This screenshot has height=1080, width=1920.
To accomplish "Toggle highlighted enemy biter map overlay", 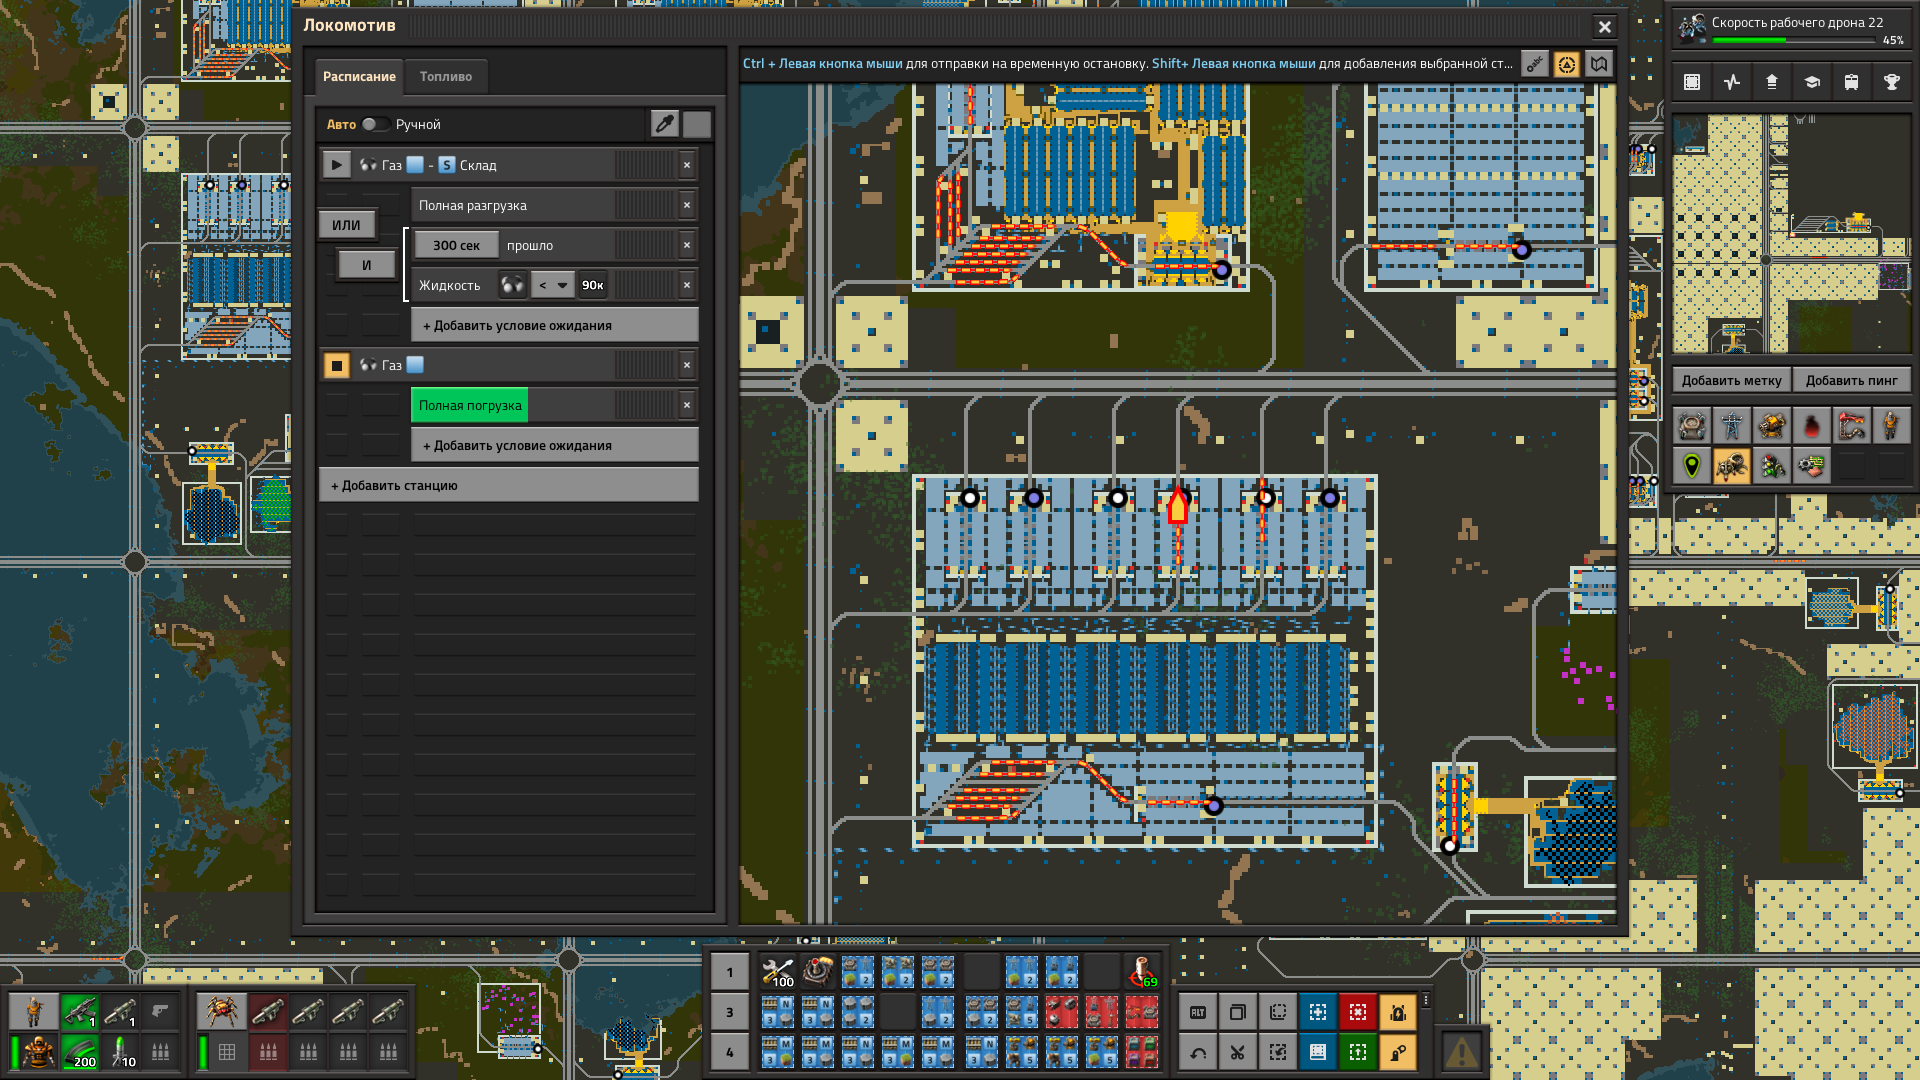I will [x=1732, y=466].
